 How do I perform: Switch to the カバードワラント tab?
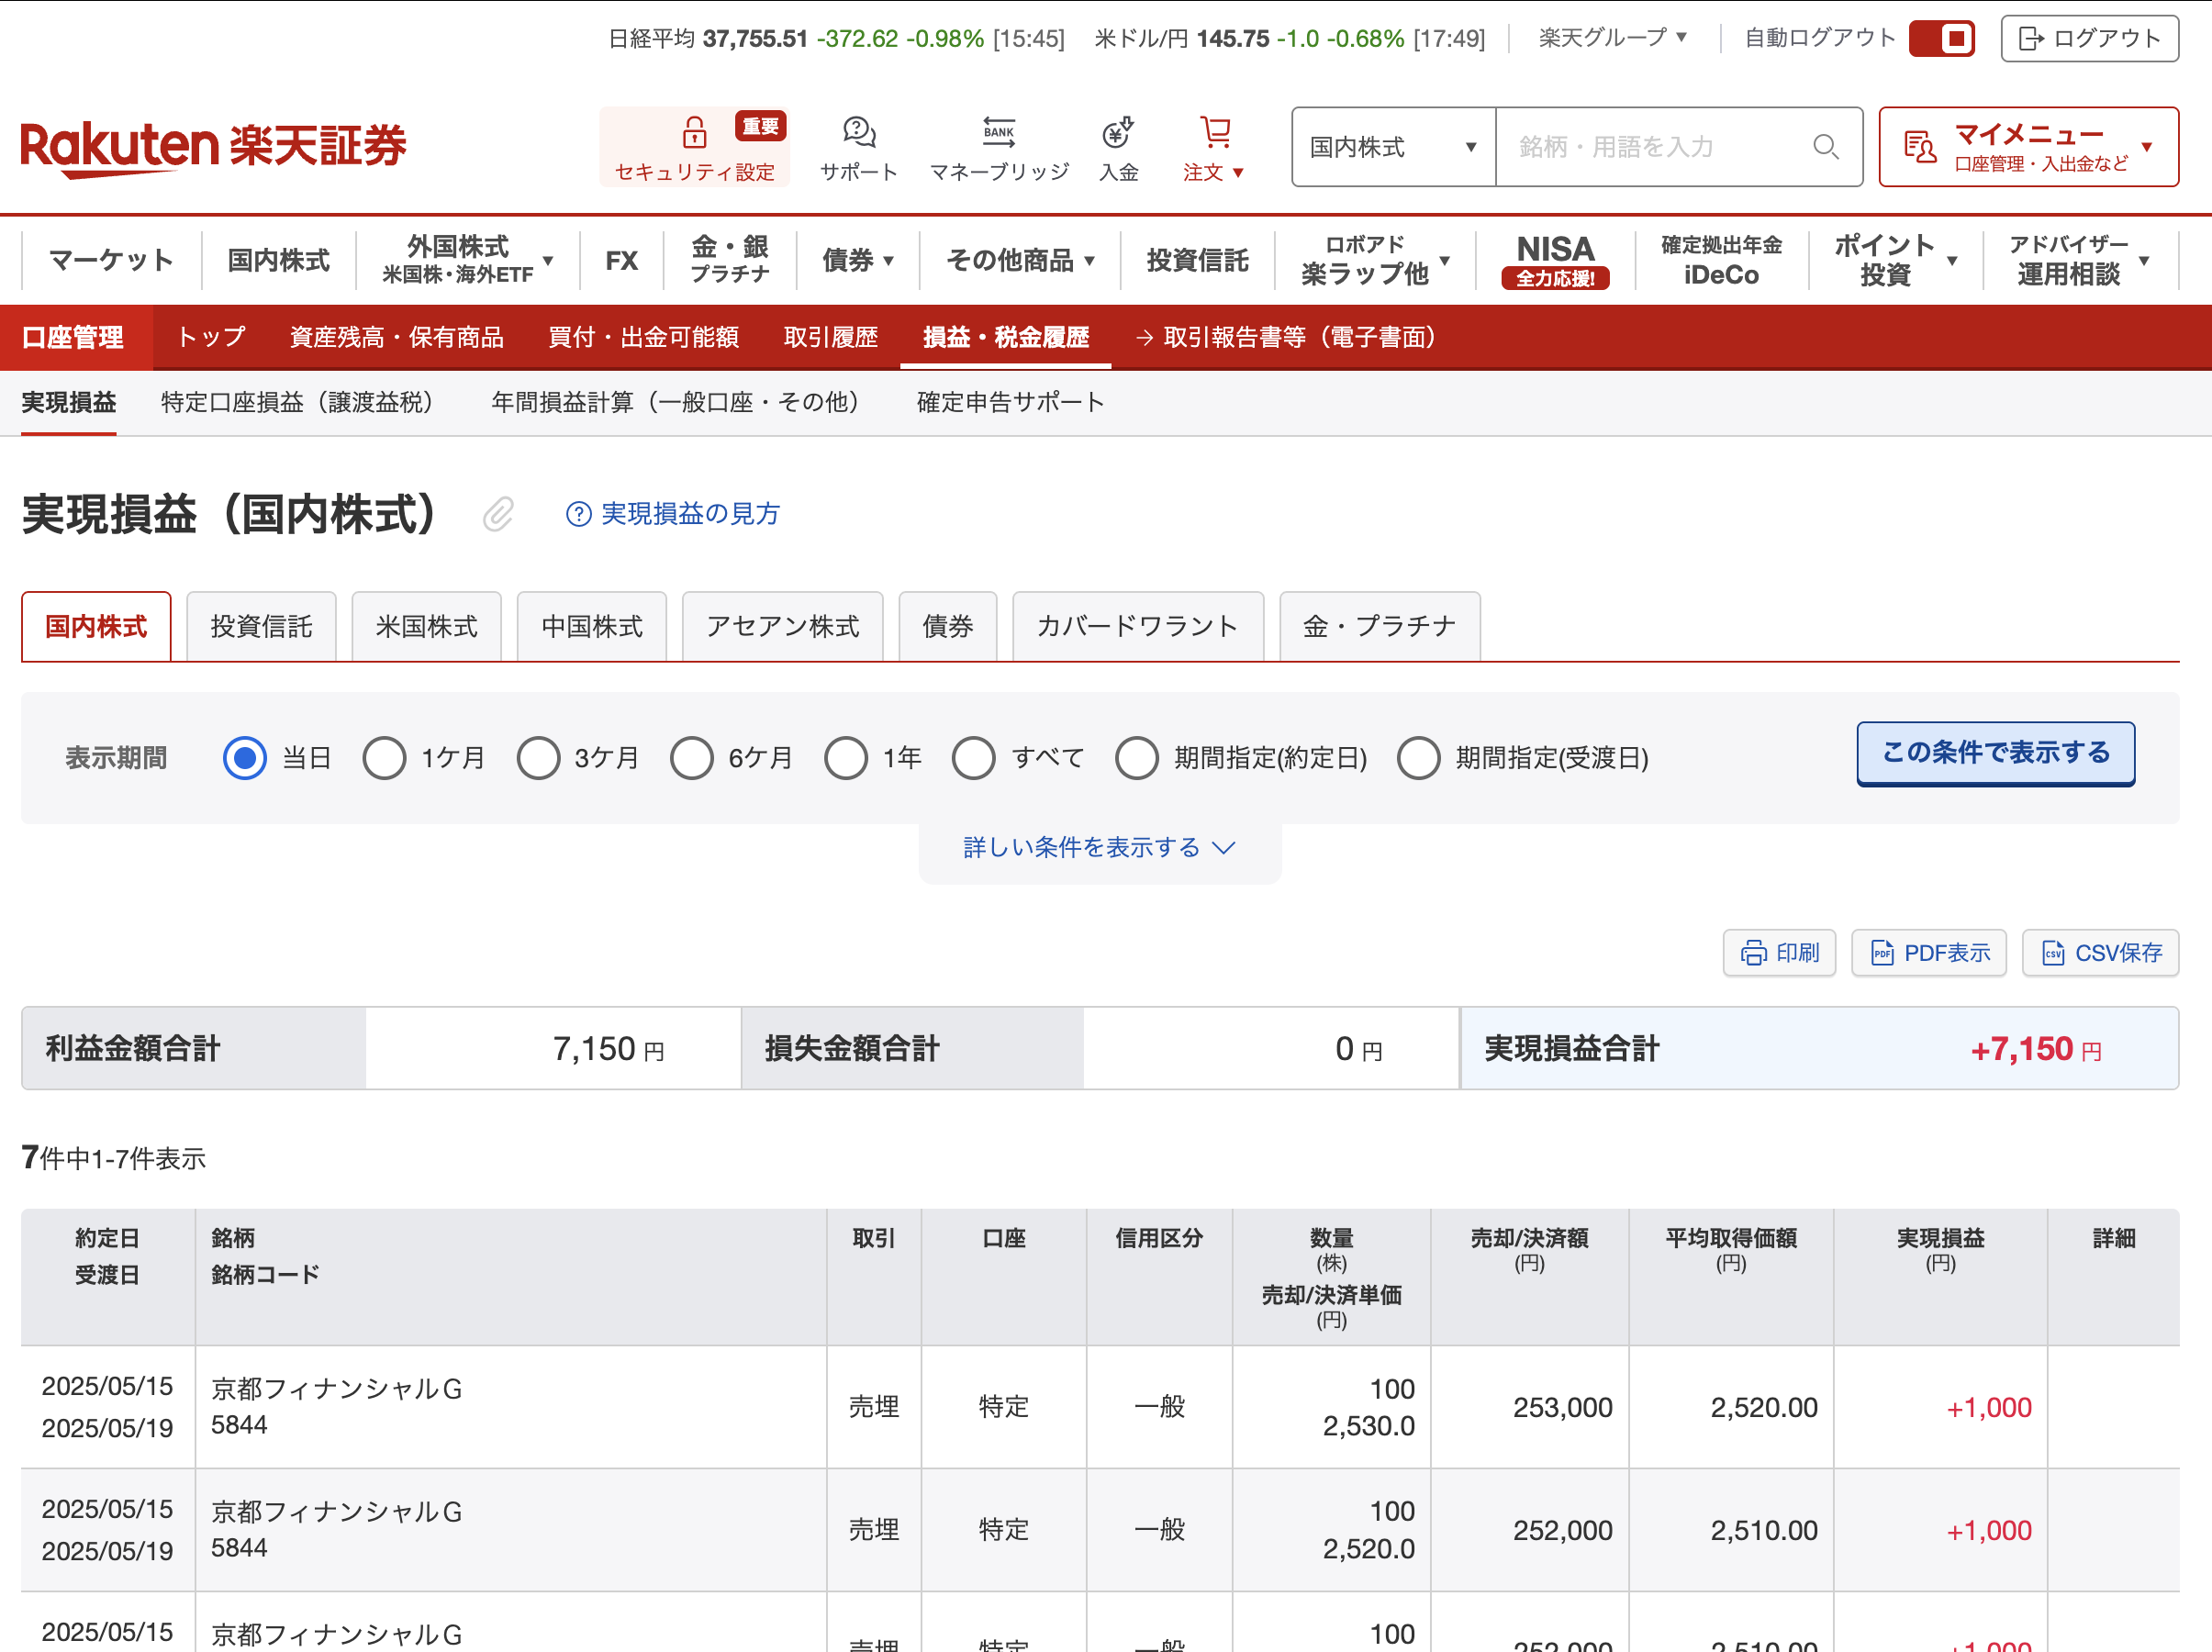tap(1138, 627)
